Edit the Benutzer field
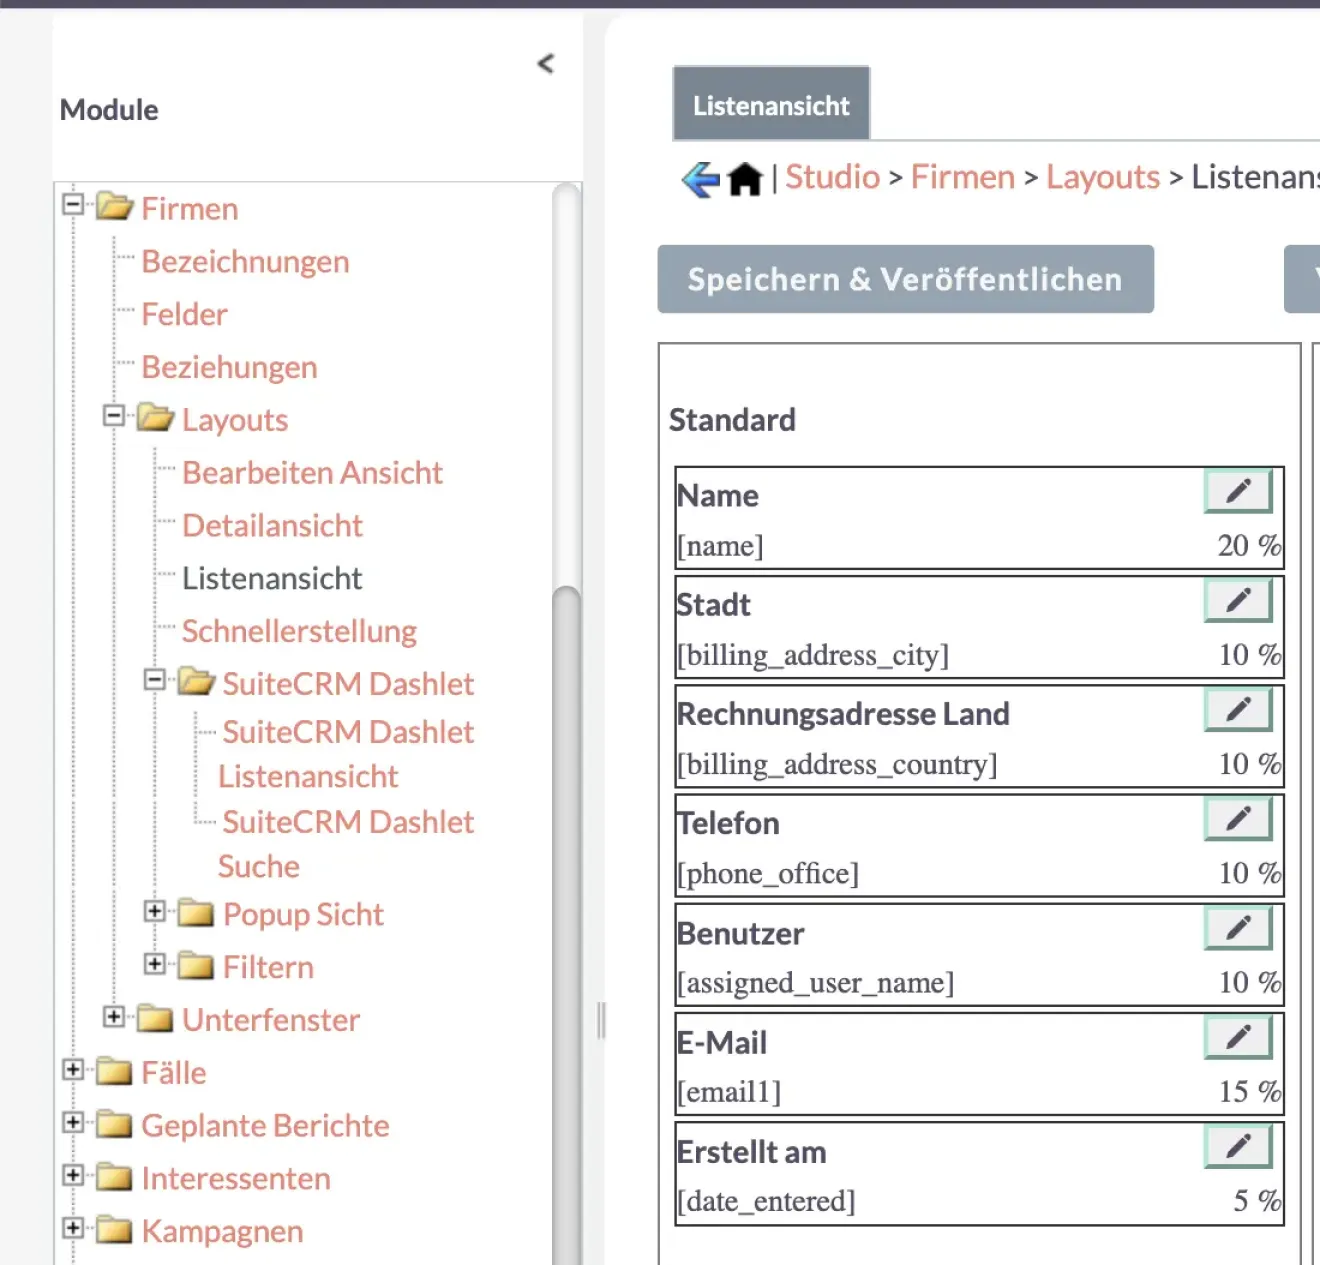1320x1265 pixels. click(x=1238, y=928)
